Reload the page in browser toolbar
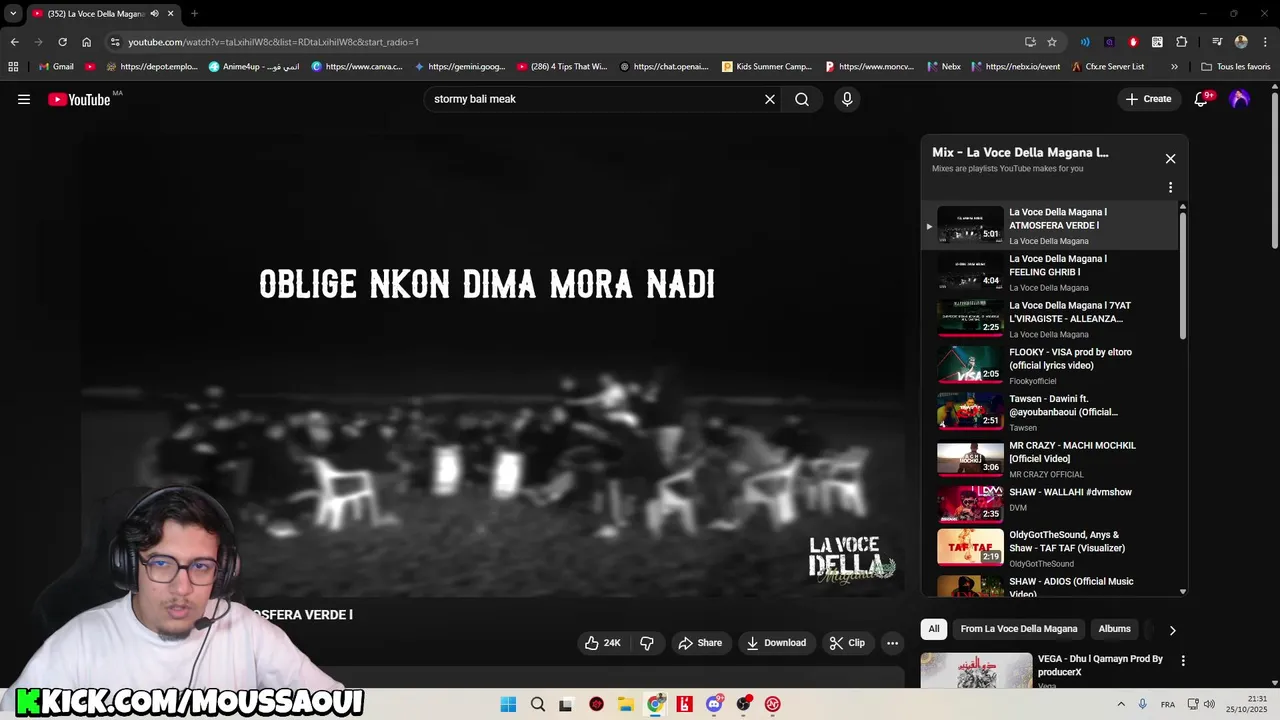 coord(62,42)
